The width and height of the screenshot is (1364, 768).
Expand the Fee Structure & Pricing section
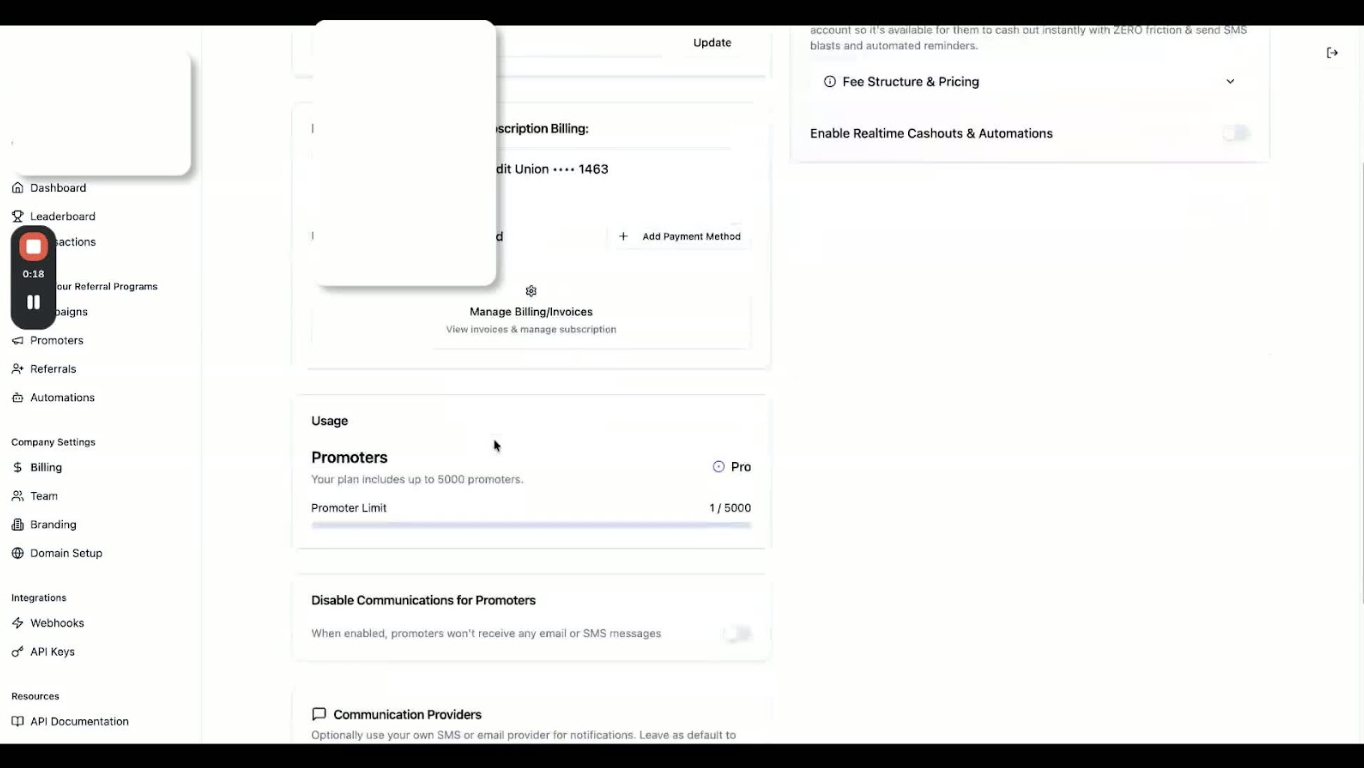[1230, 81]
